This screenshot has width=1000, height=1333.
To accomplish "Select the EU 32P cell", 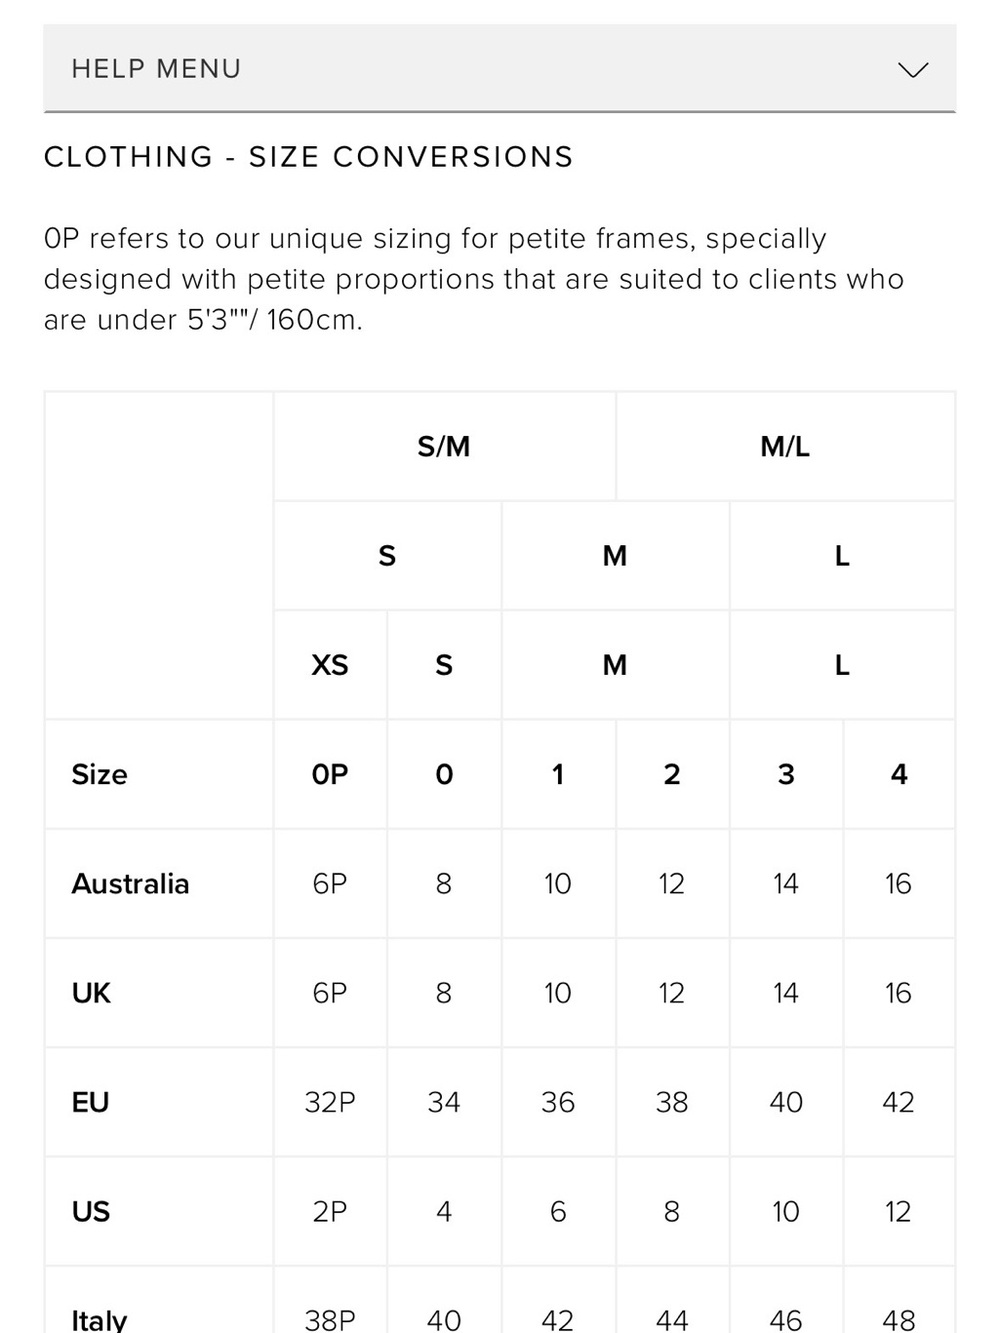I will pyautogui.click(x=330, y=1102).
